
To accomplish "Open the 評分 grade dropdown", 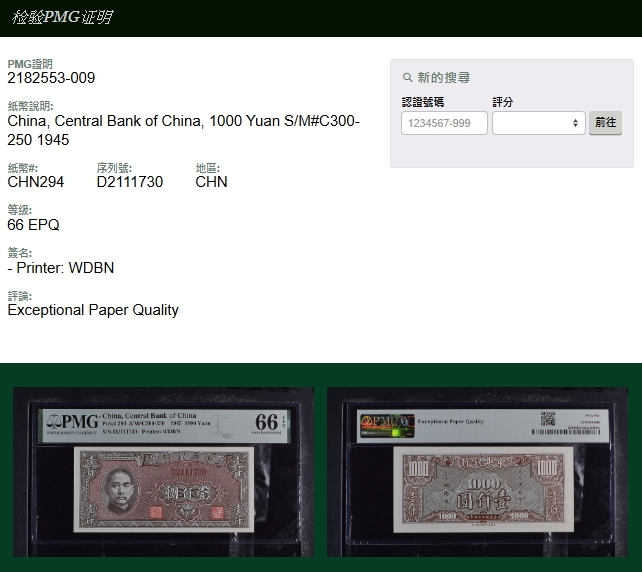I will tap(538, 123).
